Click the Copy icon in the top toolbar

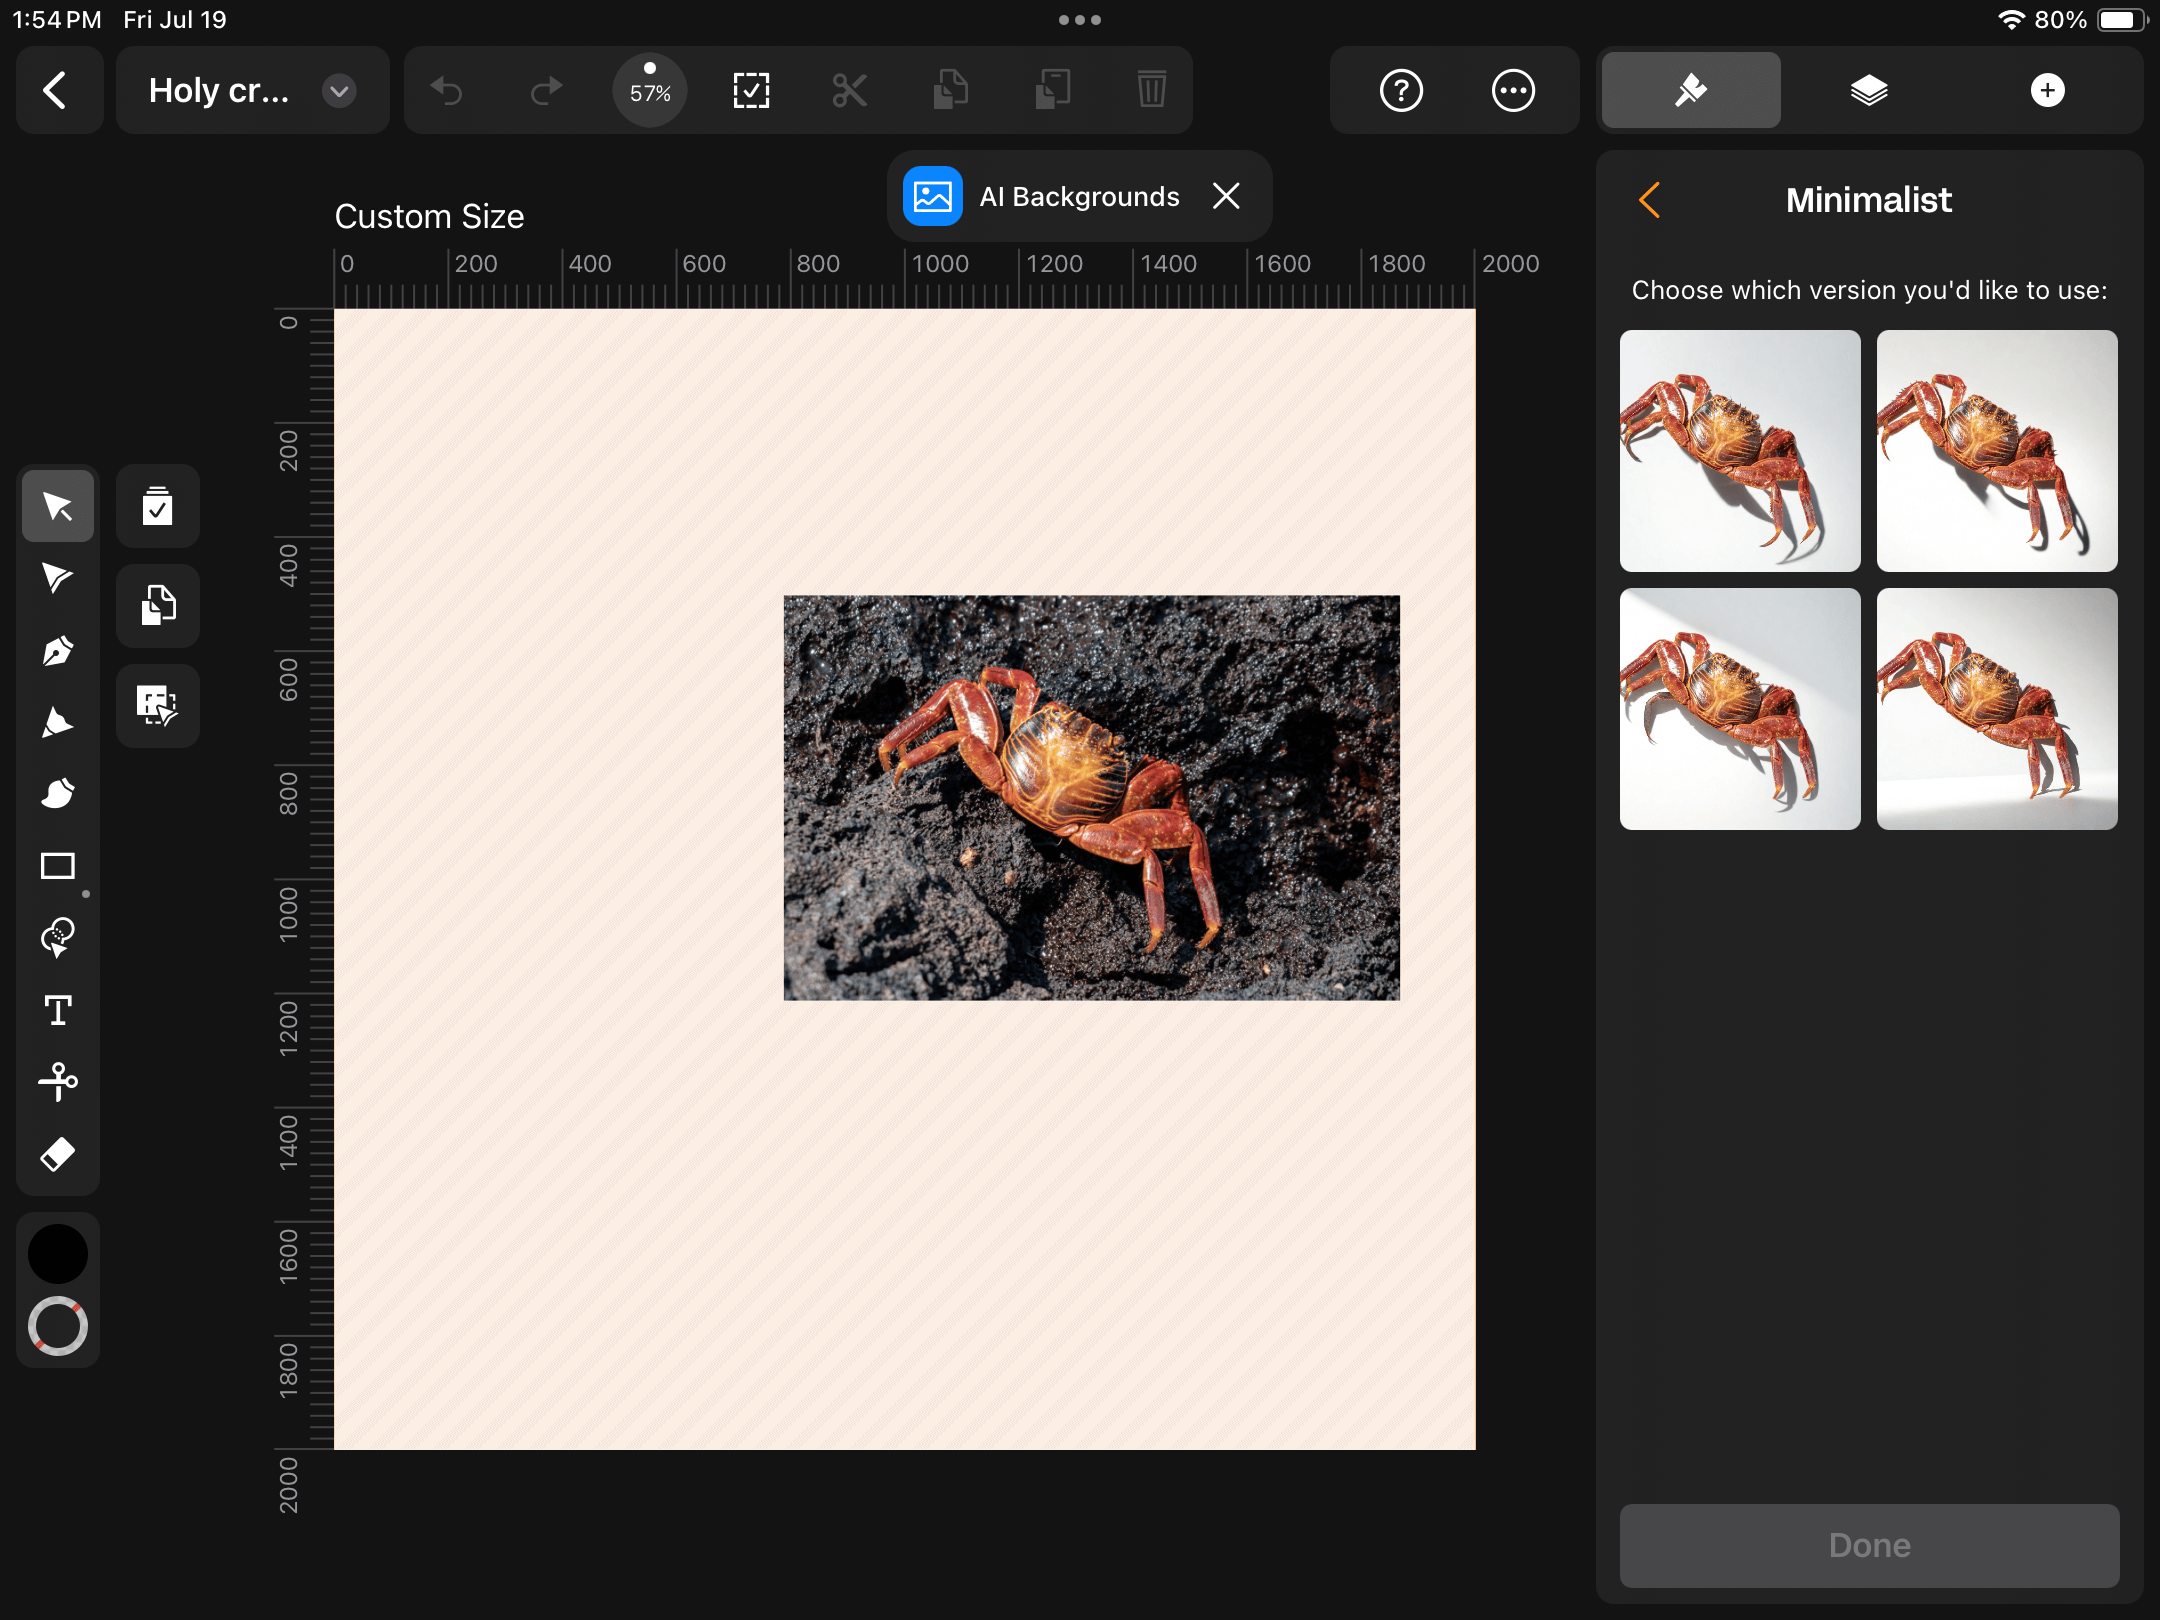point(951,91)
